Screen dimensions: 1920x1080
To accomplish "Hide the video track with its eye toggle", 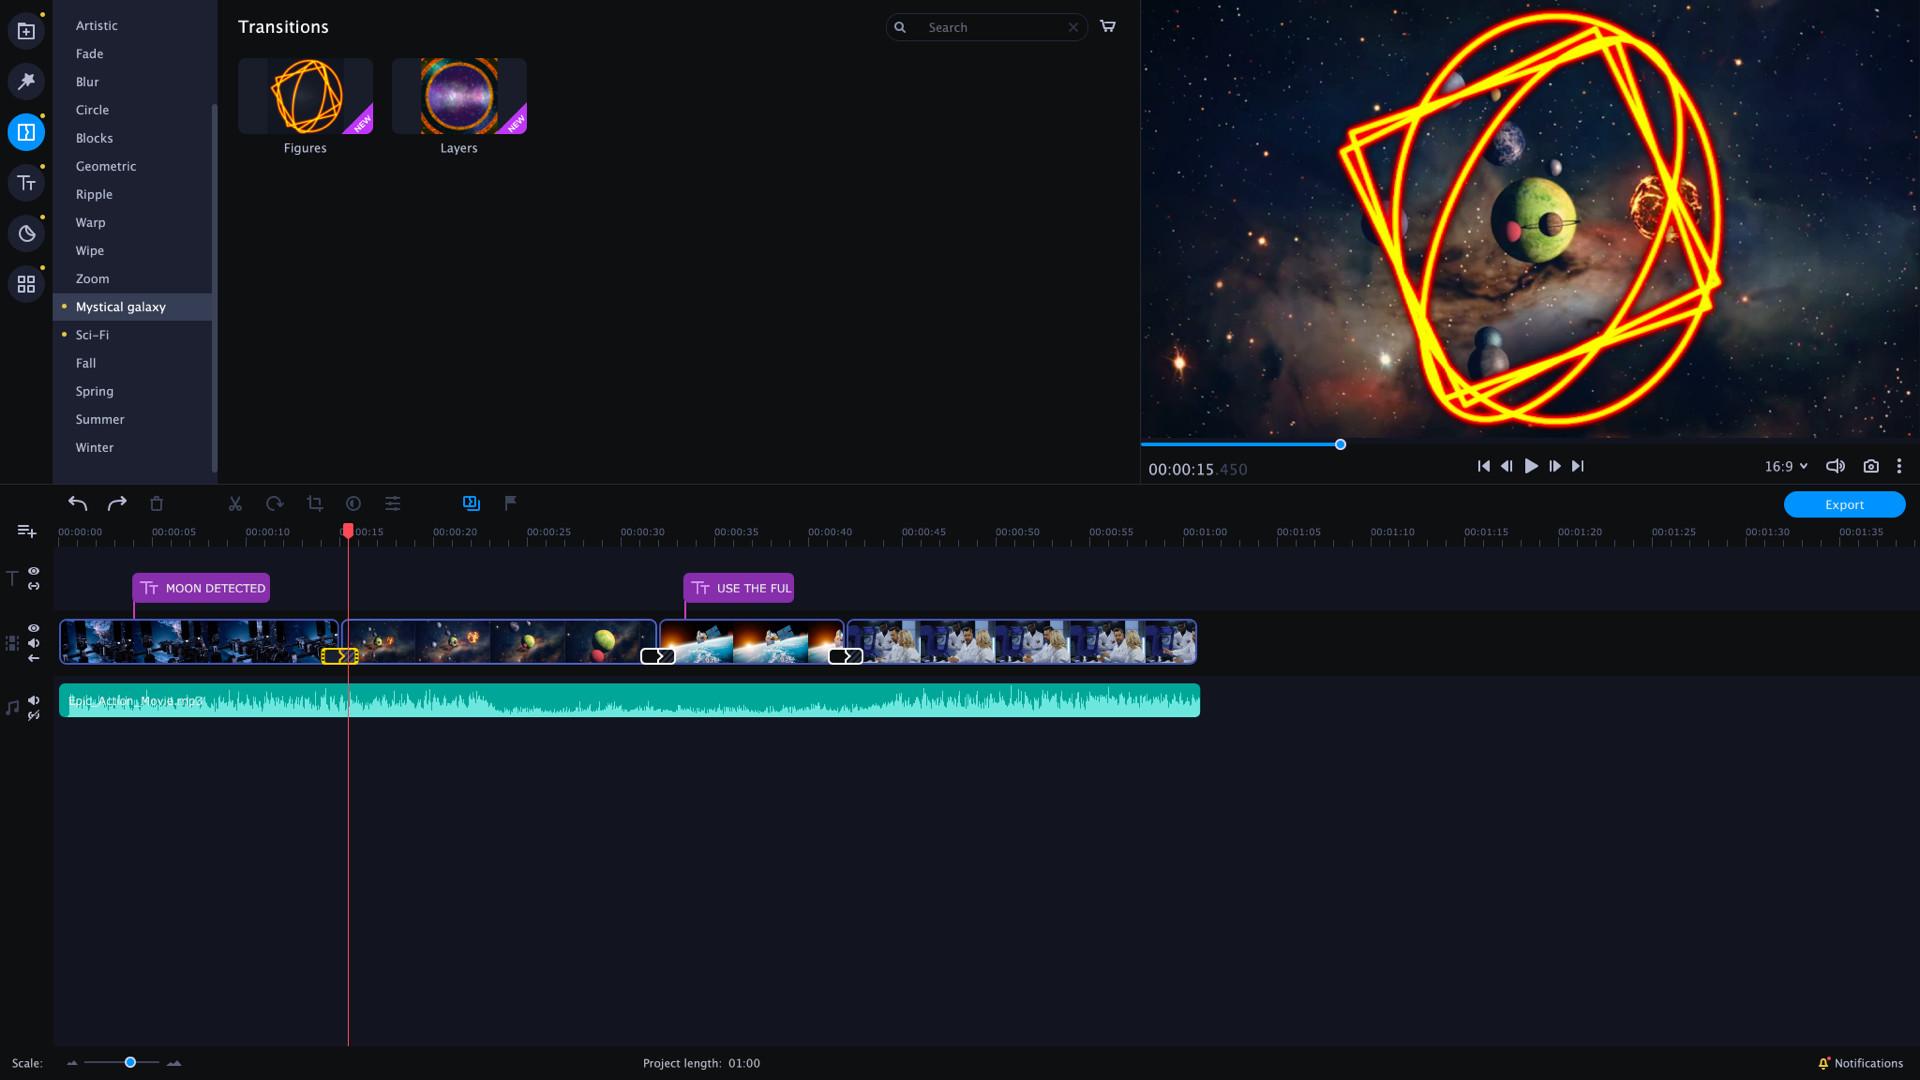I will tap(35, 629).
